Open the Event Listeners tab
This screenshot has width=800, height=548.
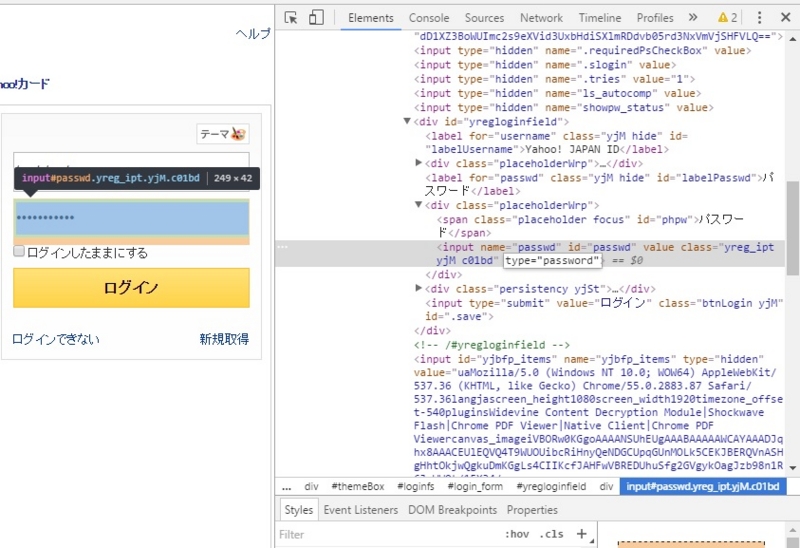pyautogui.click(x=361, y=510)
